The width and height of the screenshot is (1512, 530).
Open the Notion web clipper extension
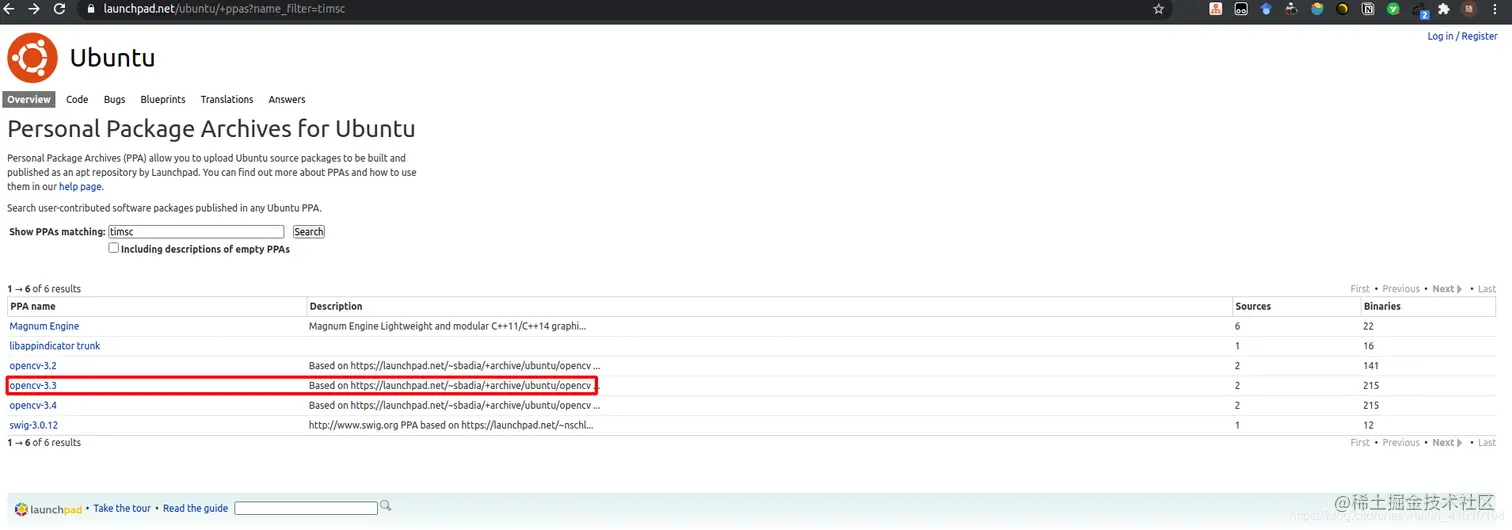pyautogui.click(x=1368, y=9)
